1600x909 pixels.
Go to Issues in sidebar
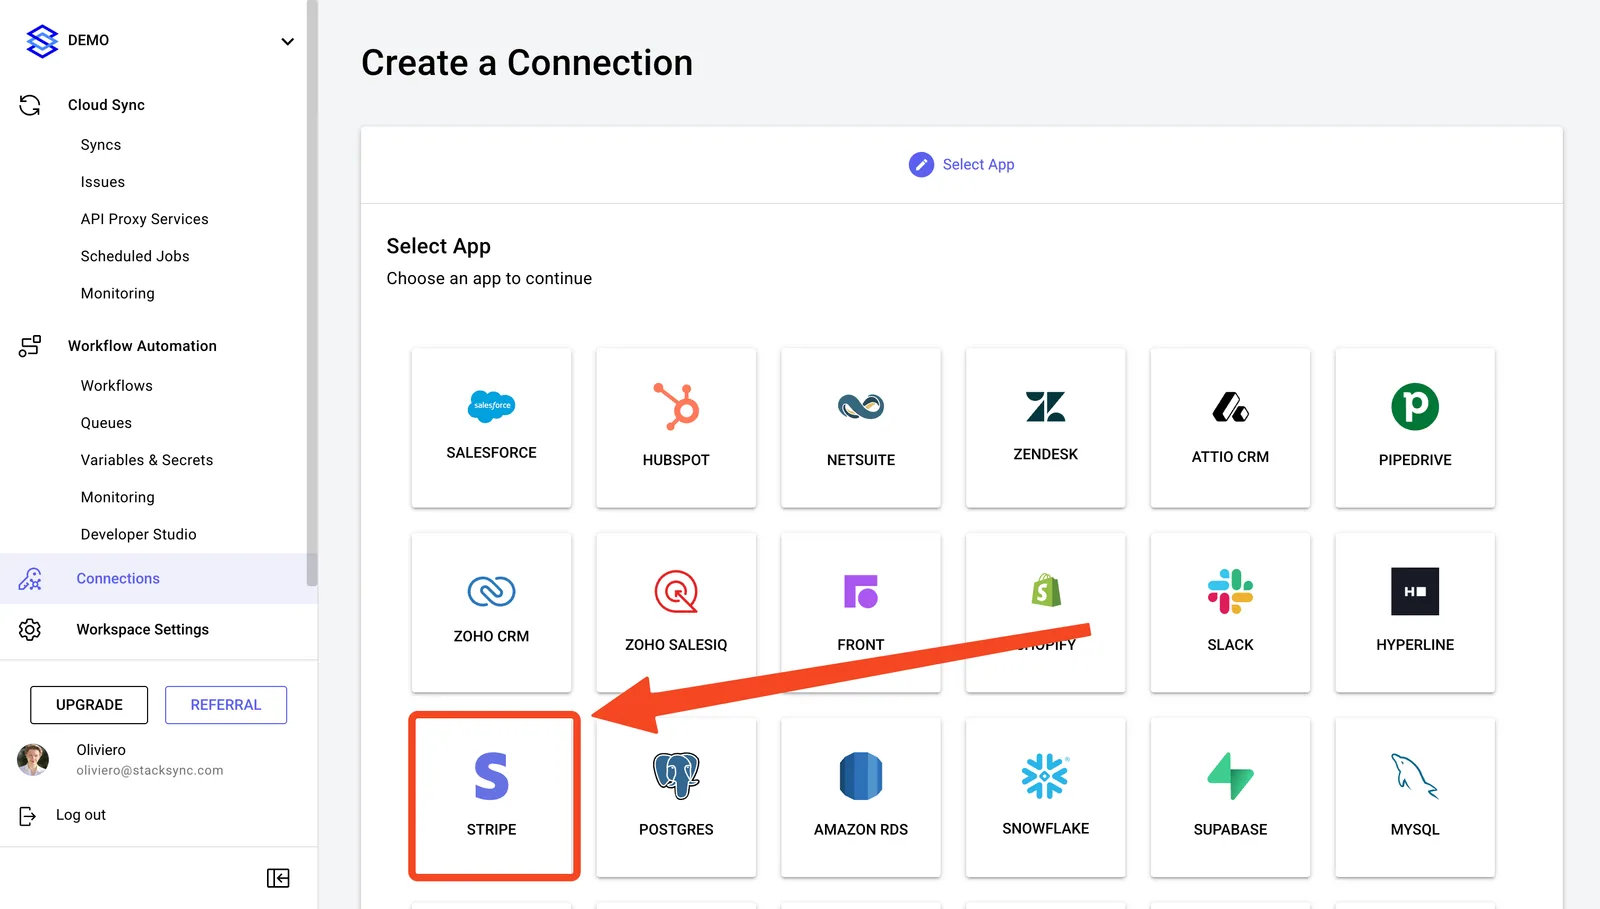pos(103,182)
